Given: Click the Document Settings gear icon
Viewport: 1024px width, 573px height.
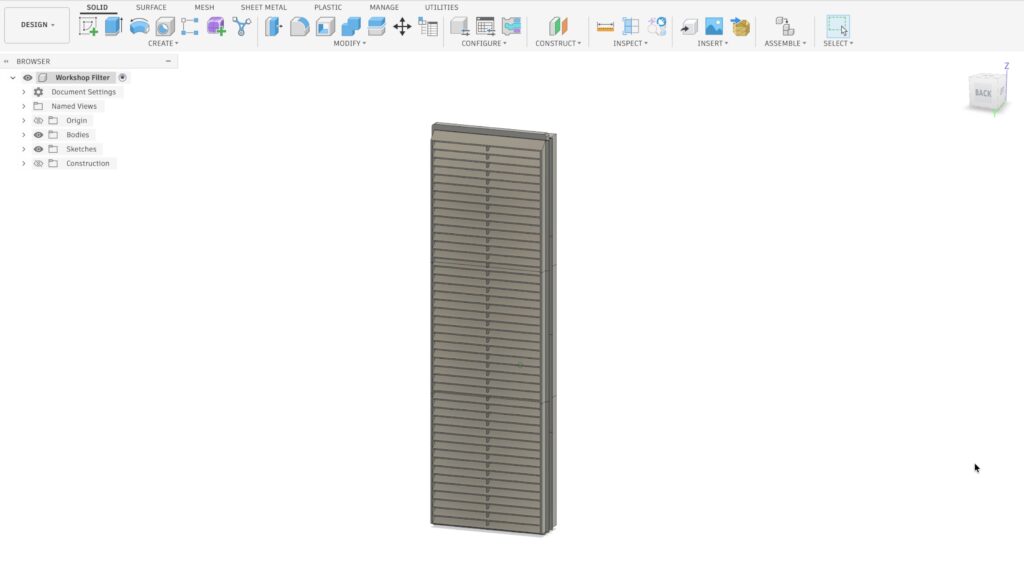Looking at the screenshot, I should pos(39,92).
